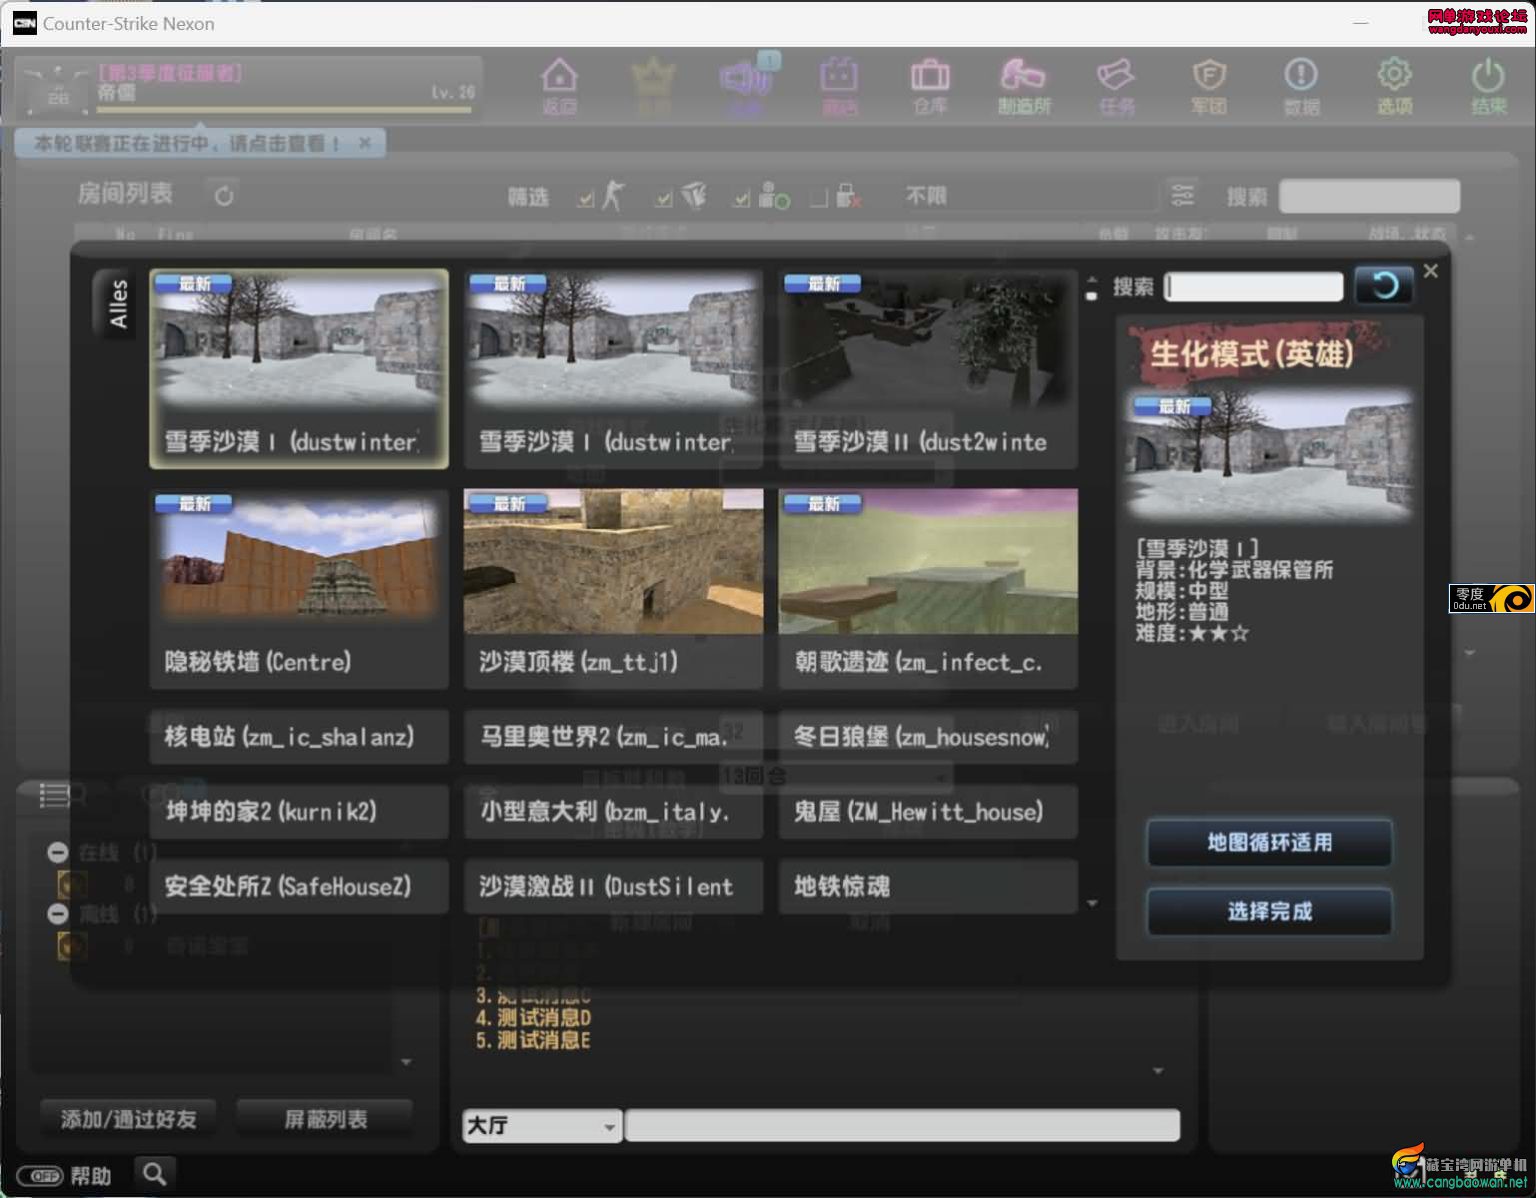Screen dimensions: 1536x1198
Task: Open the 选项 gear icon
Action: coord(1394,85)
